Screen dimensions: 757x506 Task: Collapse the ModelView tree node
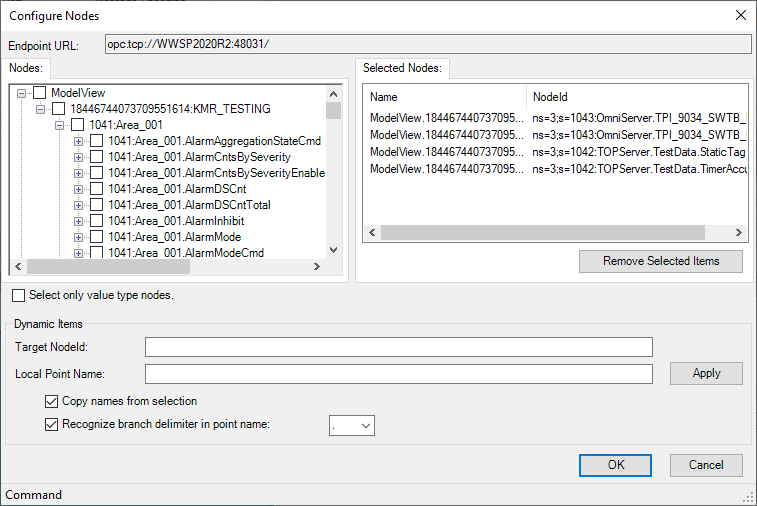(x=22, y=93)
